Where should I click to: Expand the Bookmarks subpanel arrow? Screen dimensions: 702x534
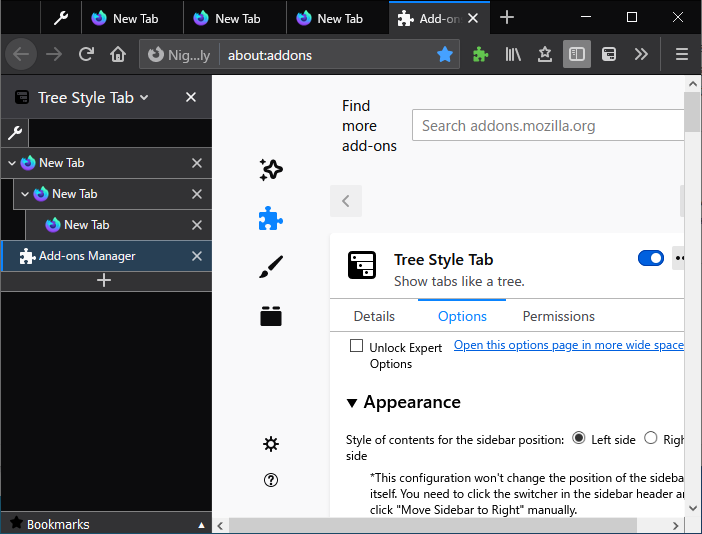coord(201,525)
